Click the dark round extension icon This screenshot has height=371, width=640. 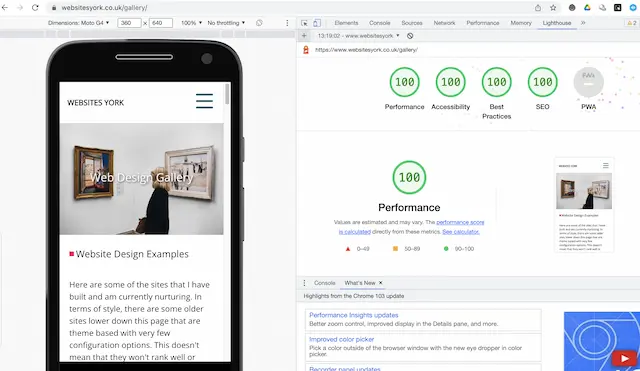[572, 8]
